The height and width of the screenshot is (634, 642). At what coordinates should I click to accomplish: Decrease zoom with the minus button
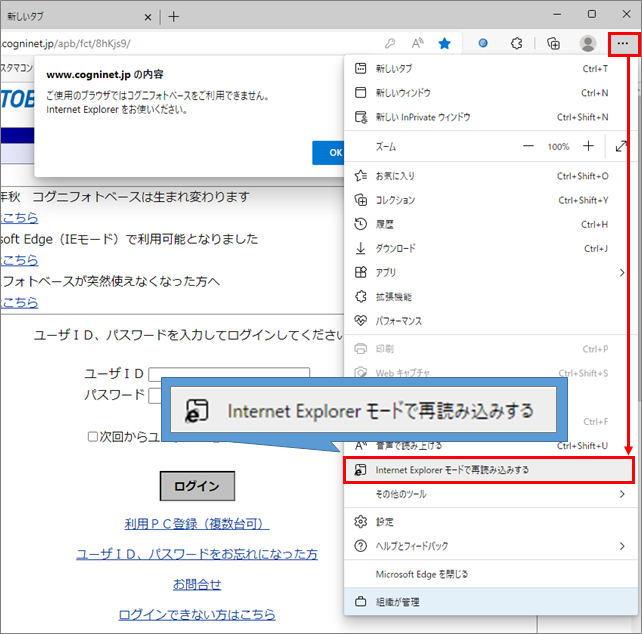[528, 146]
